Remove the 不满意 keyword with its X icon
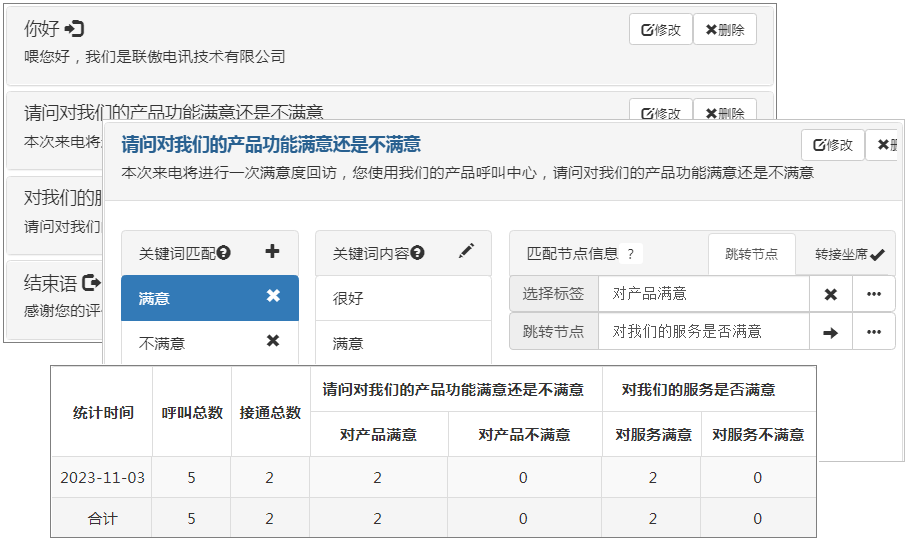This screenshot has height=541, width=907. [273, 341]
